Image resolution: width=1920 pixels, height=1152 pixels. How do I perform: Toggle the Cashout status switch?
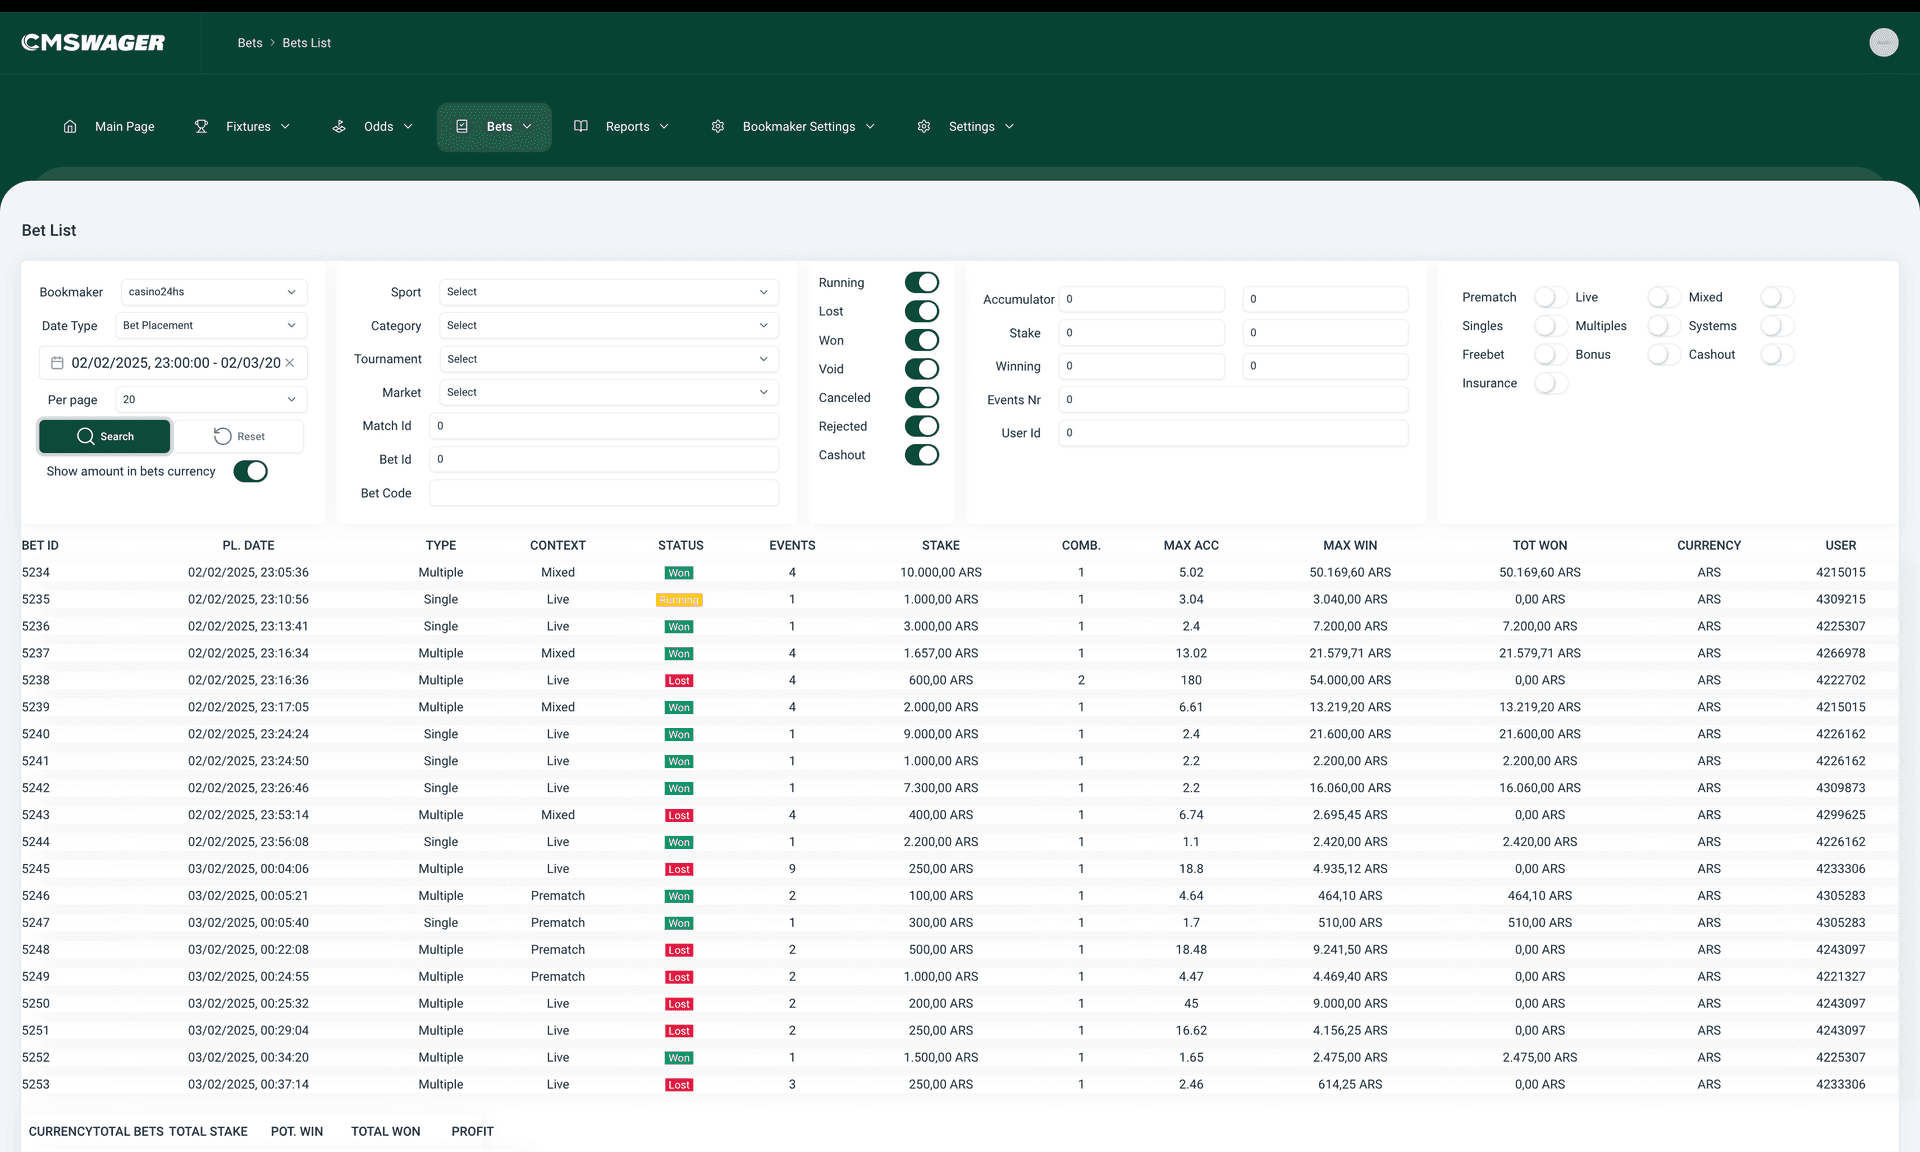pos(922,455)
